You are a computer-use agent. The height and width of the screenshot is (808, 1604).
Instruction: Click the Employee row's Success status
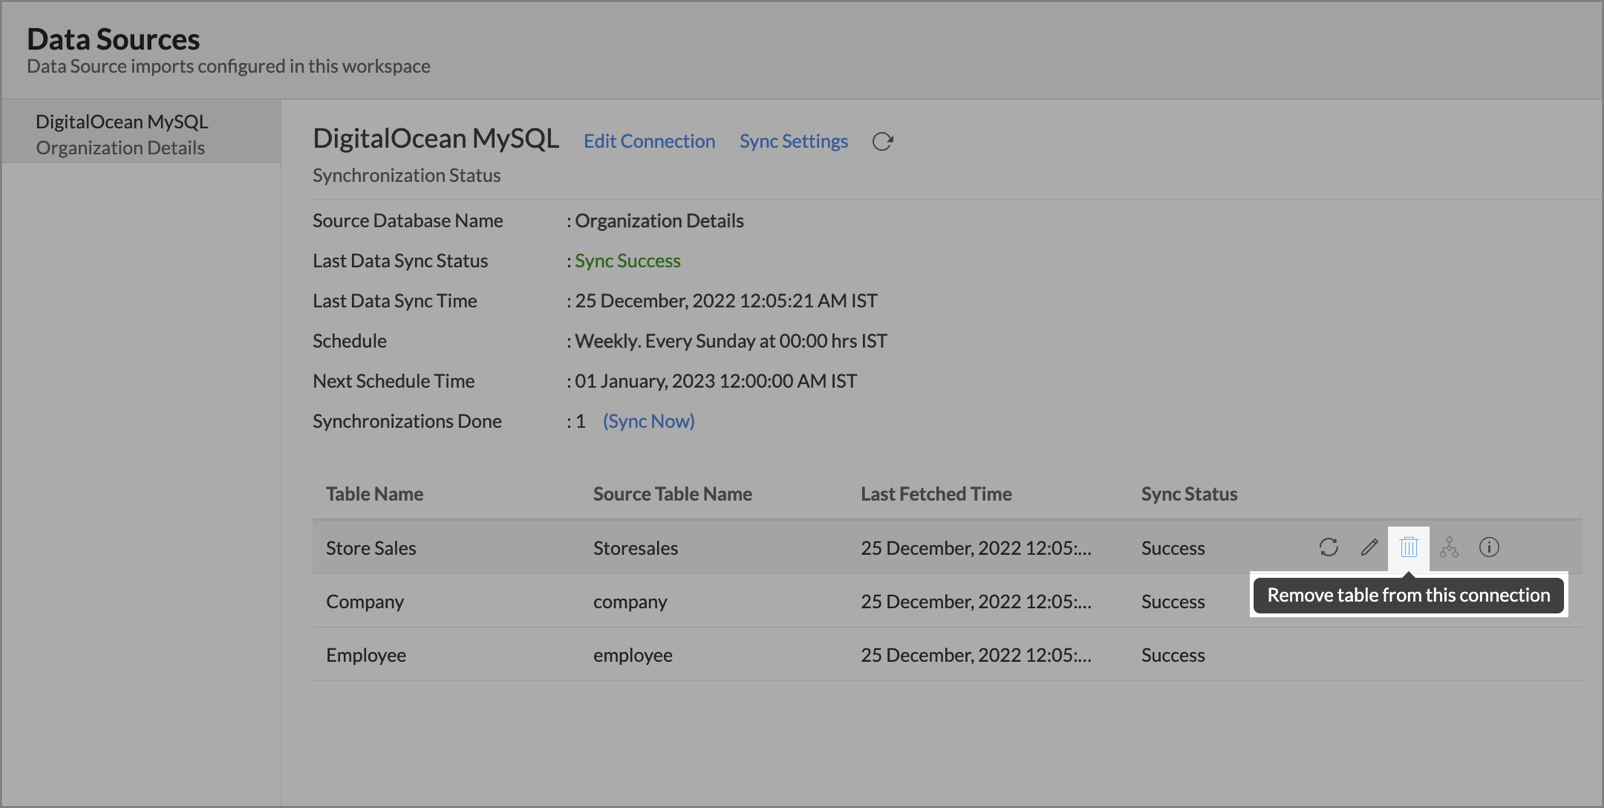tap(1173, 655)
